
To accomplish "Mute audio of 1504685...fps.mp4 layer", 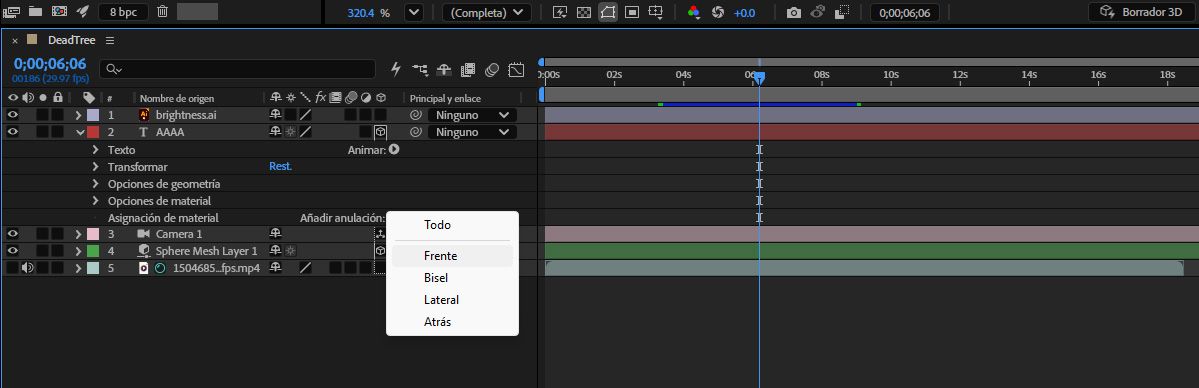I will 28,267.
